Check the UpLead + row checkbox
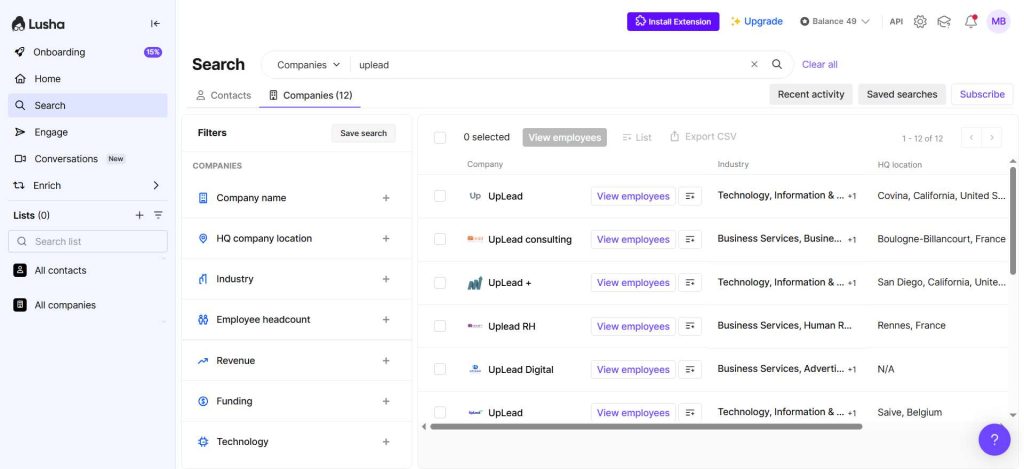Image resolution: width=1024 pixels, height=469 pixels. pos(440,283)
